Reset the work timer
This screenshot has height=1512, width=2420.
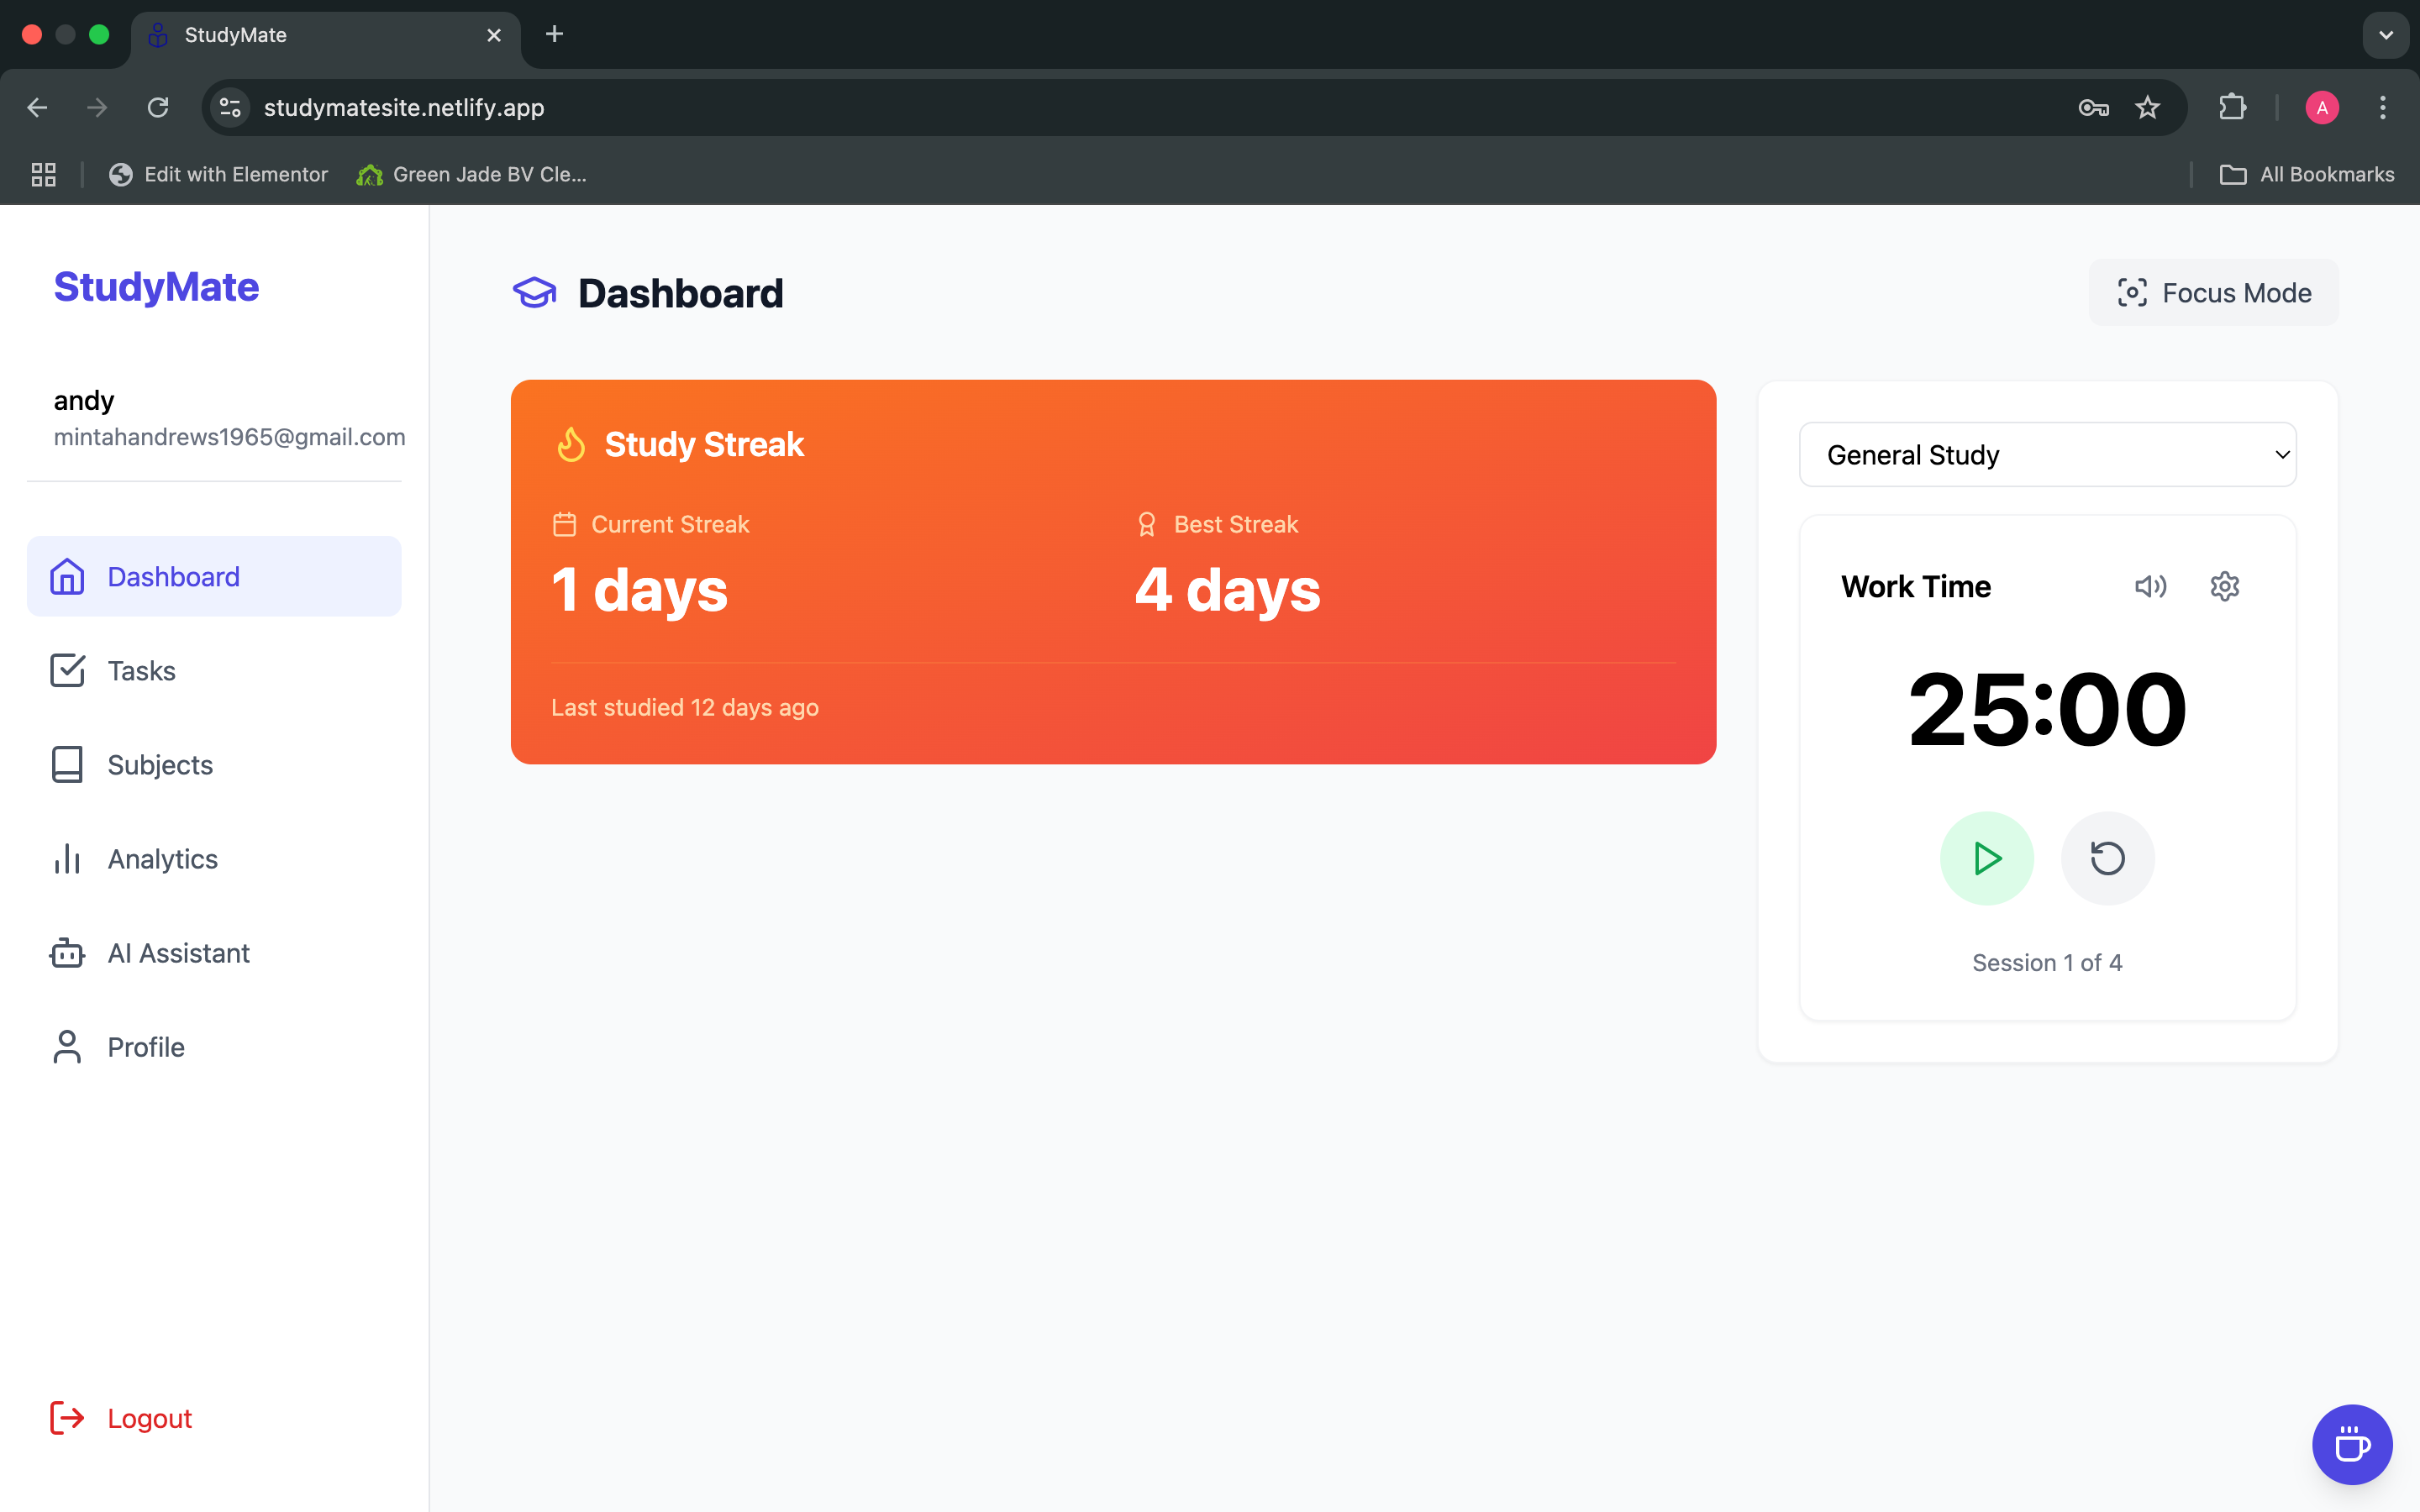point(2107,858)
